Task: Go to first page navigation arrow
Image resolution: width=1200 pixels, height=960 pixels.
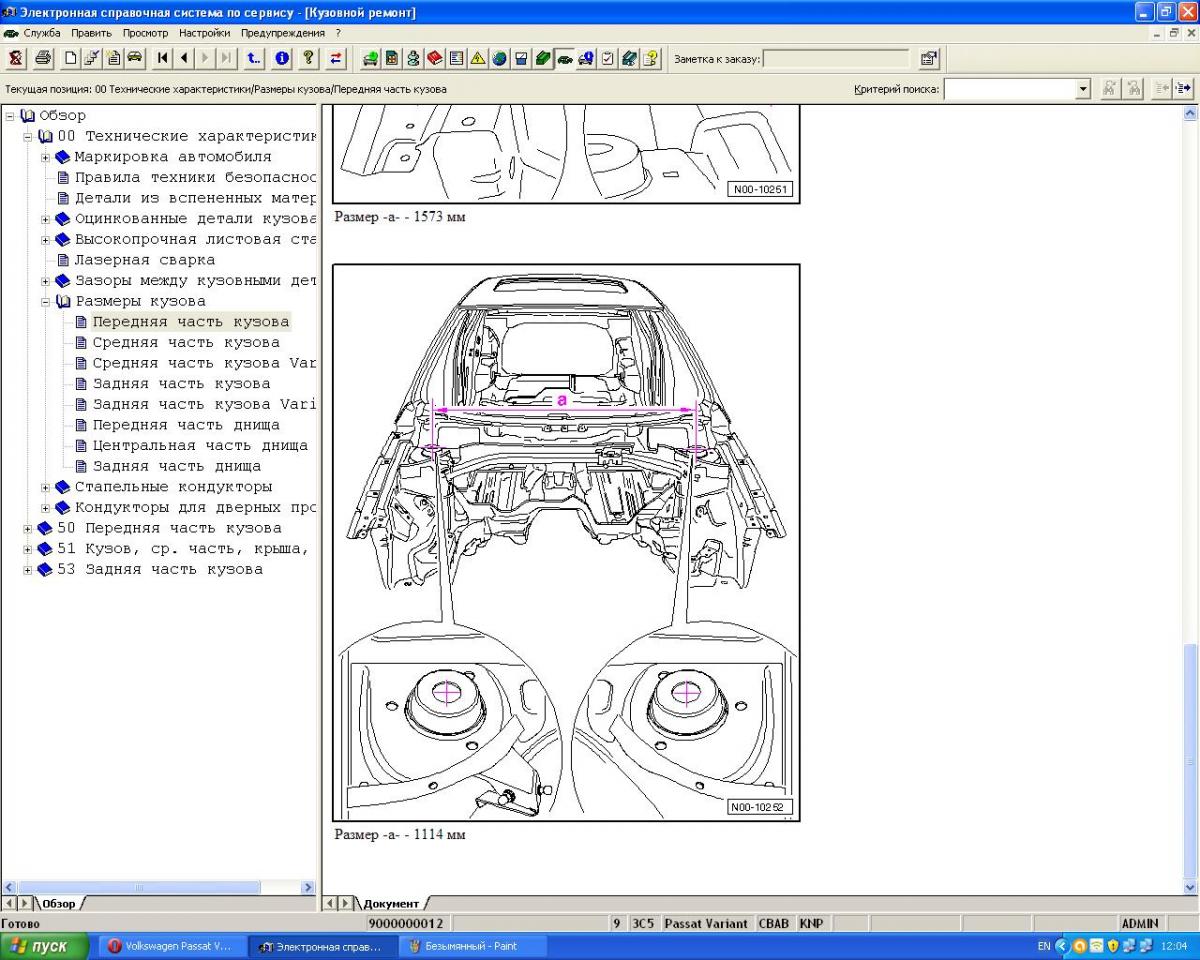Action: point(163,58)
